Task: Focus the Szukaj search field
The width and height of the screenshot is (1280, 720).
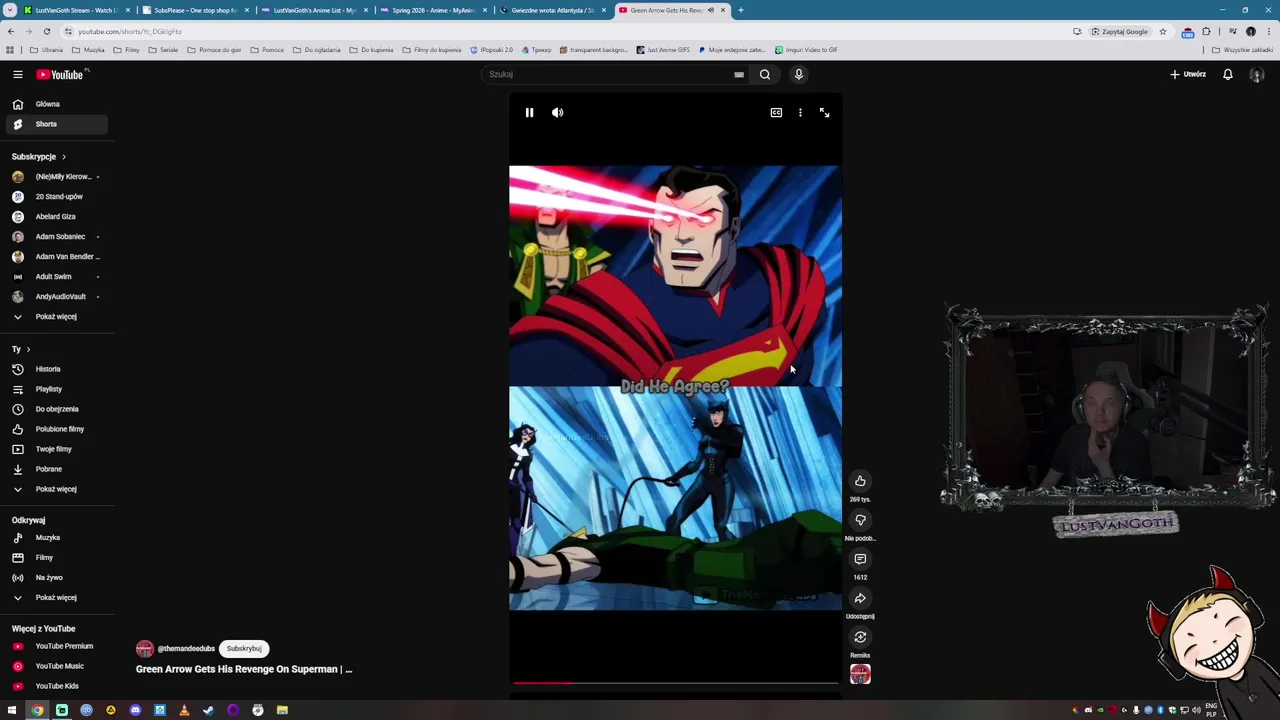Action: 610,74
